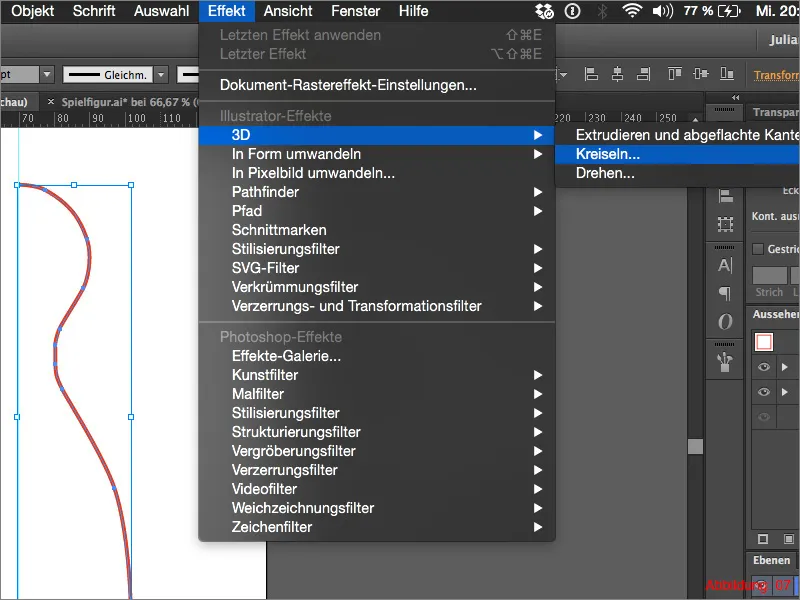This screenshot has height=600, width=800.
Task: Close the Spielfigur.ai document tab
Action: (x=51, y=102)
